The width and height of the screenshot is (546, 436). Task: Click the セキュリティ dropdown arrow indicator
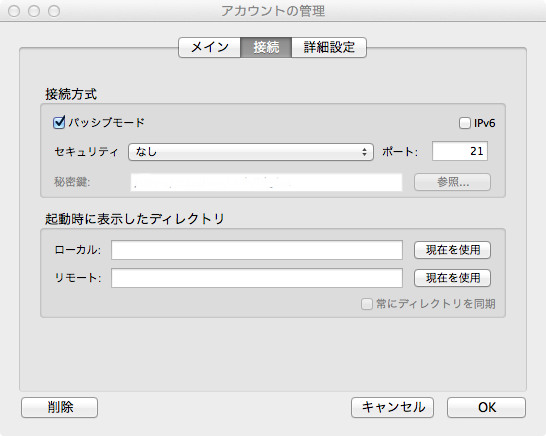tap(364, 152)
